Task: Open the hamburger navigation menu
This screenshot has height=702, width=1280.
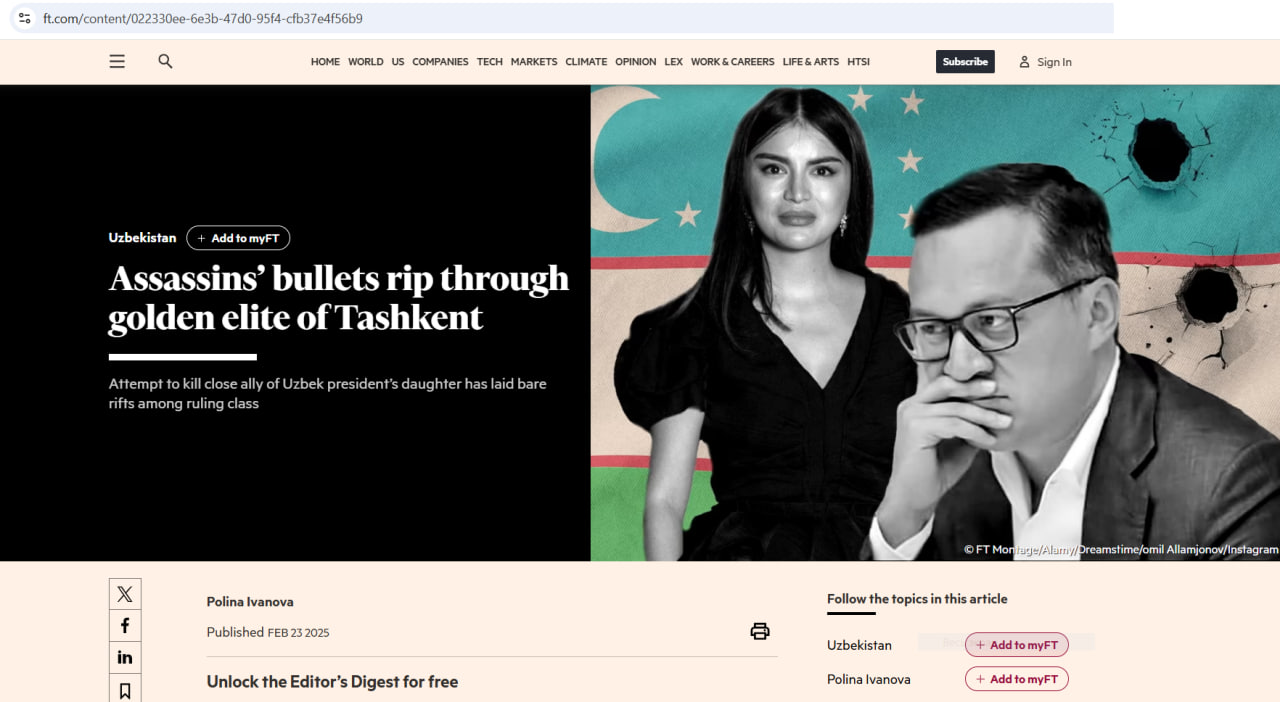Action: pyautogui.click(x=117, y=61)
